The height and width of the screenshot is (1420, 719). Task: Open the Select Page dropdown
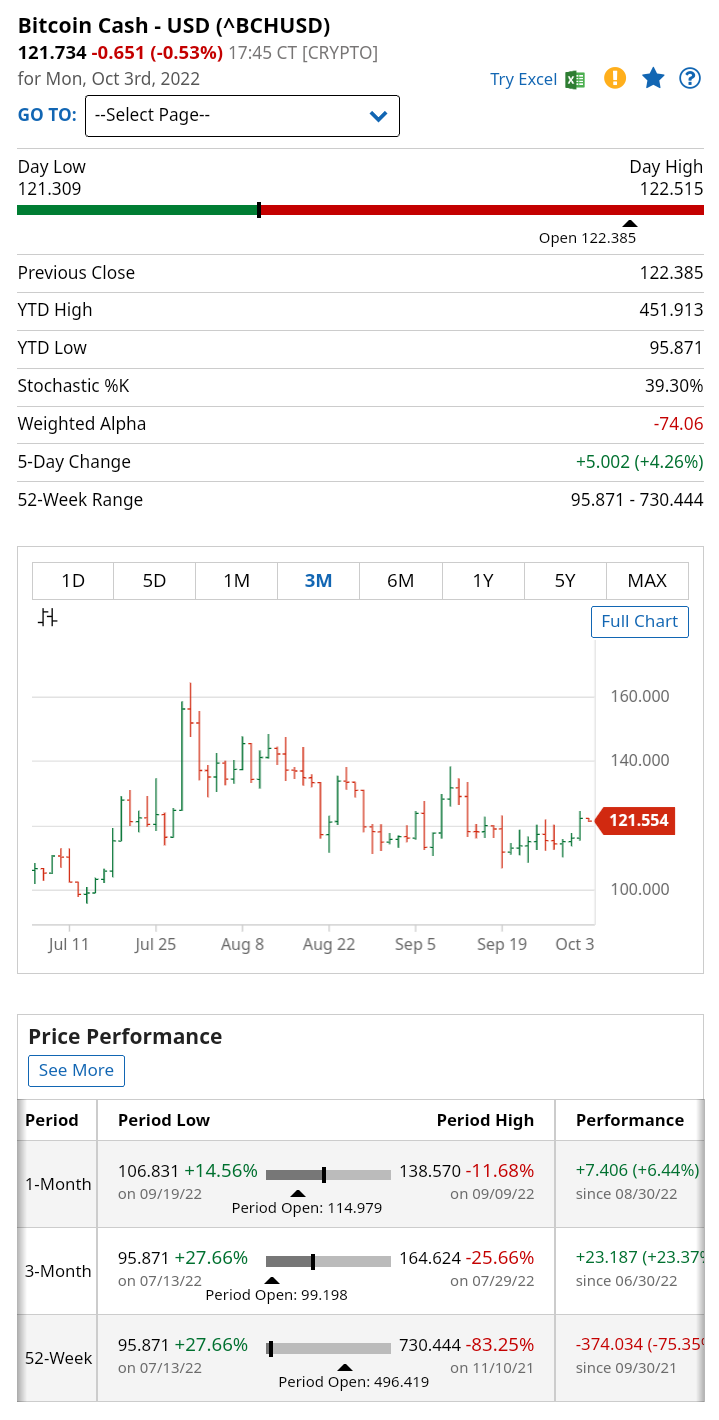coord(242,115)
